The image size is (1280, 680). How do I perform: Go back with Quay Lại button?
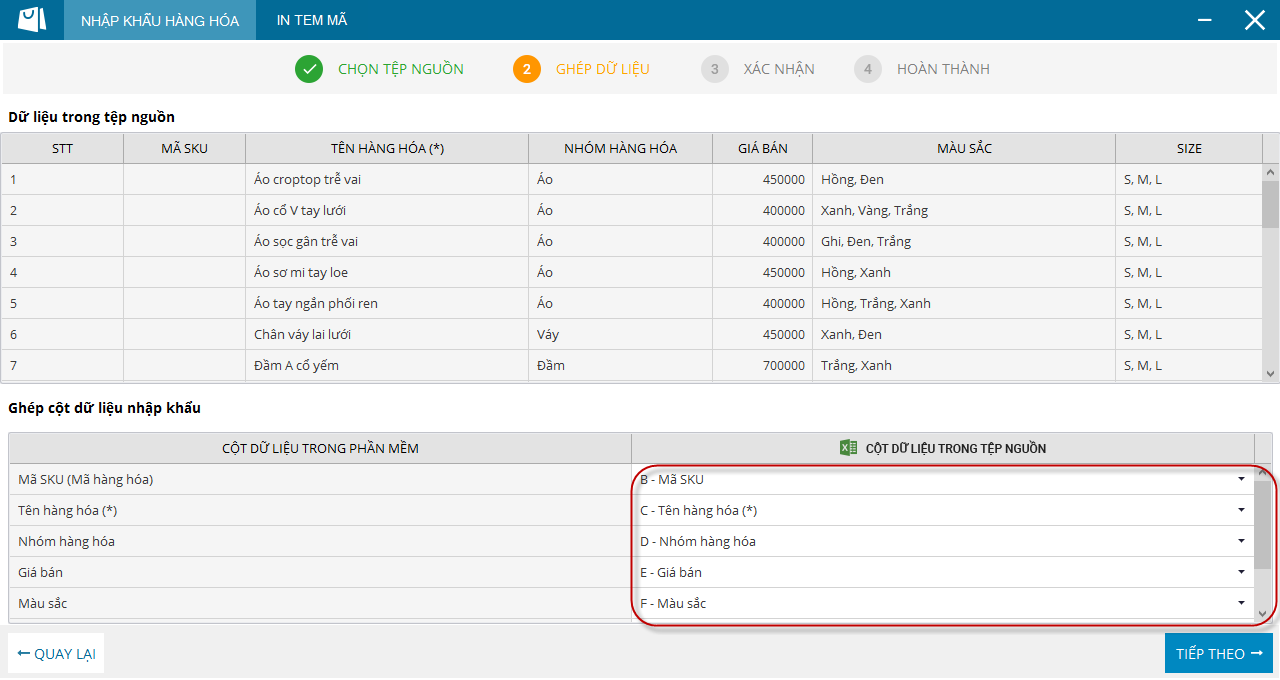point(56,654)
